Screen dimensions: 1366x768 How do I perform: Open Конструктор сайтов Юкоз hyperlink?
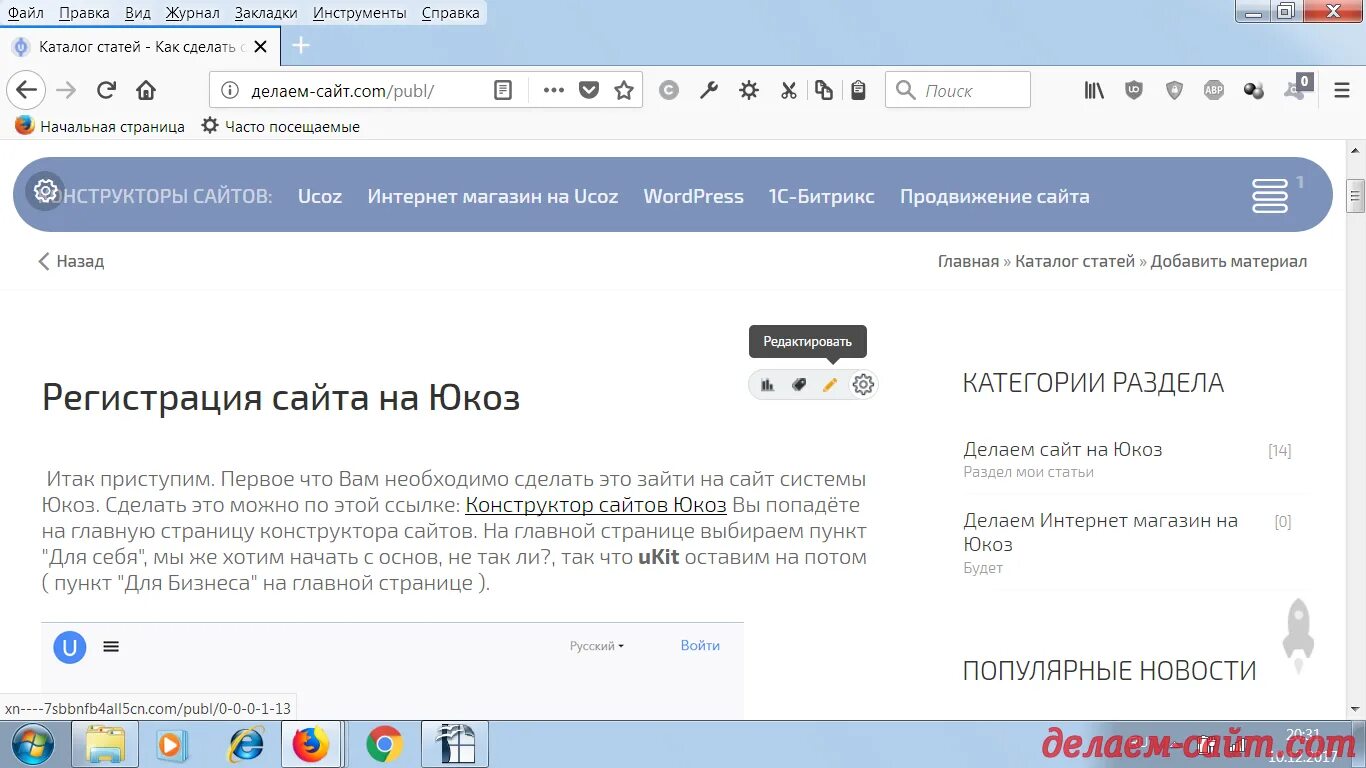[x=596, y=505]
